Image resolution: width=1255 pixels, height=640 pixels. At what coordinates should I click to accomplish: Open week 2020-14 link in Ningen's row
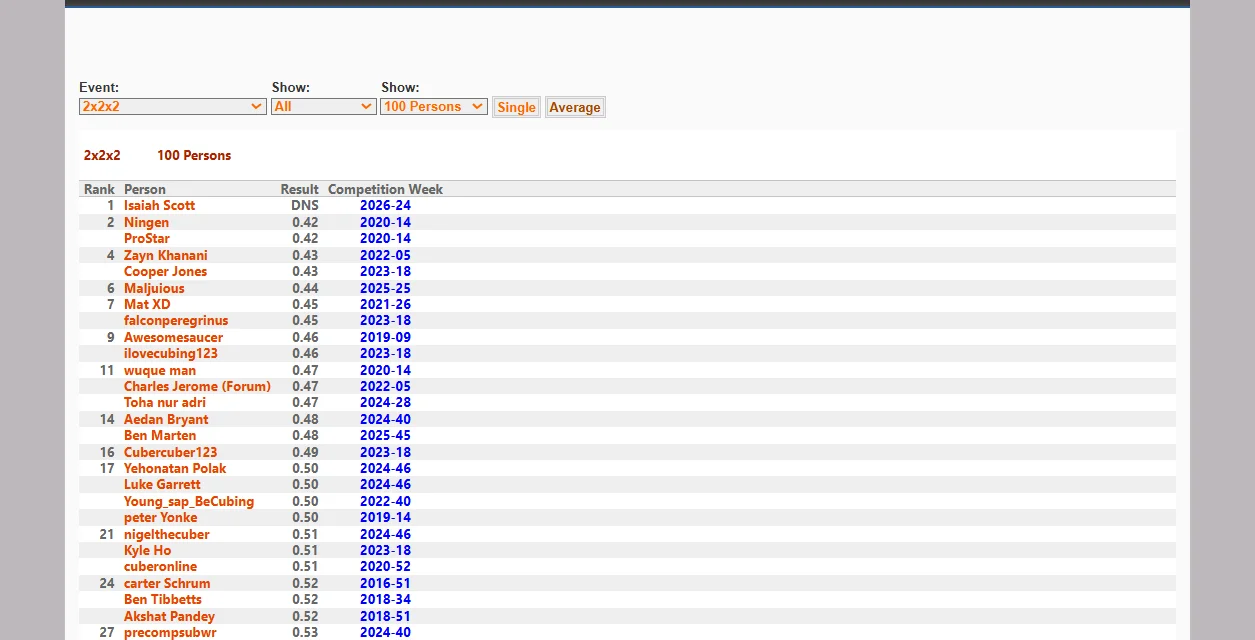click(x=385, y=222)
